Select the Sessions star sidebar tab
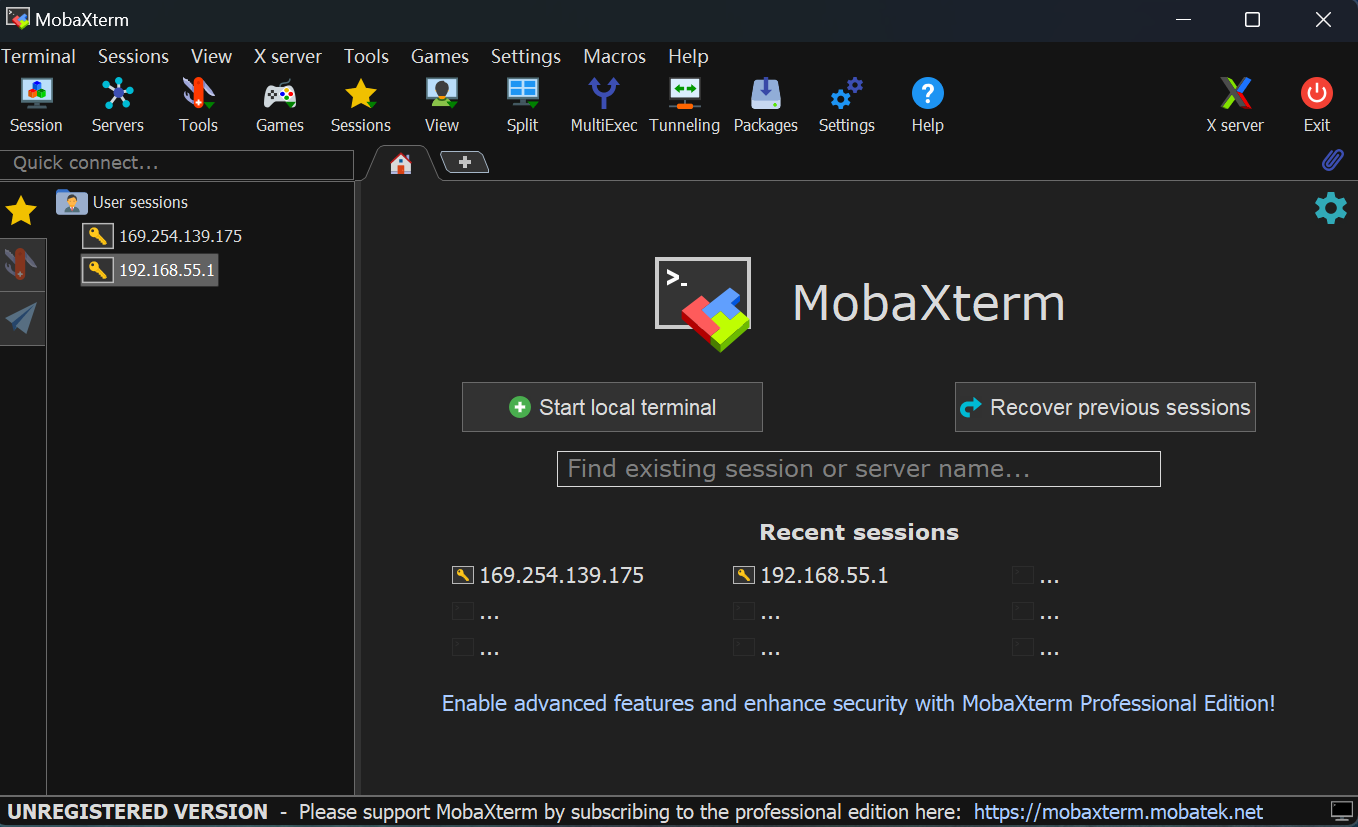This screenshot has height=827, width=1358. tap(21, 211)
